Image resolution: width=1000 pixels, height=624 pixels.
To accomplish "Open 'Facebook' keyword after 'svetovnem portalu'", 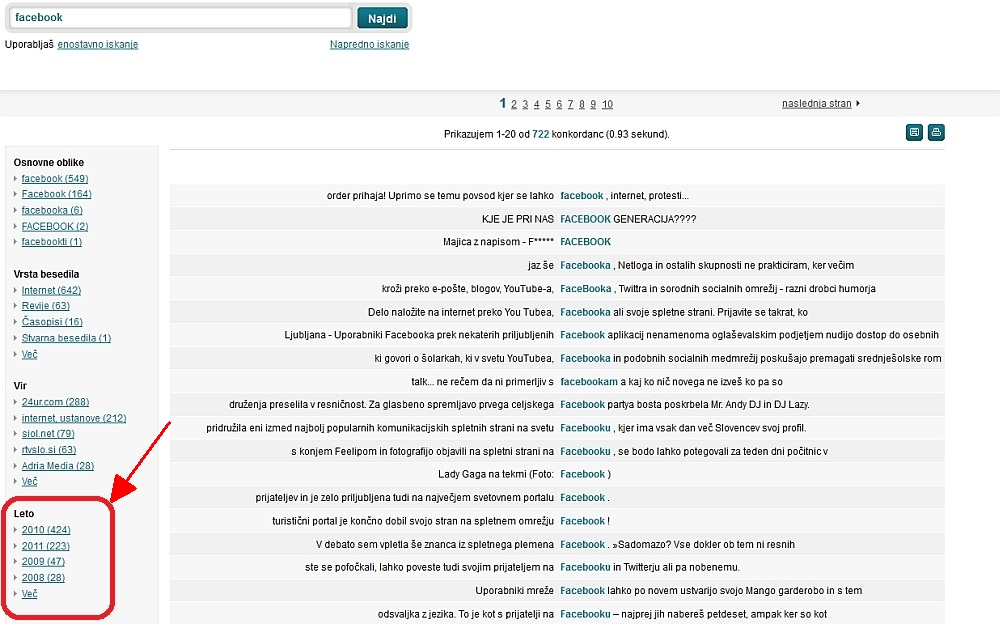I will (582, 498).
